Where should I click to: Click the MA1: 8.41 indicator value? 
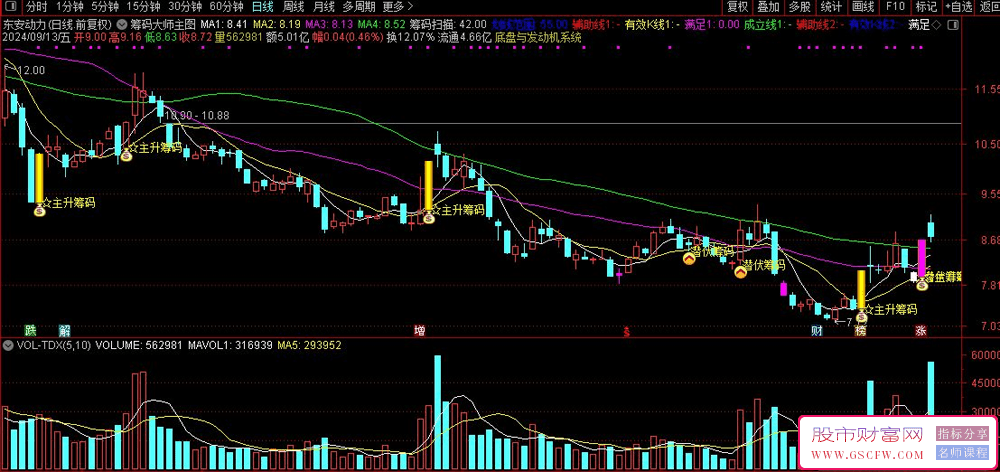click(223, 25)
